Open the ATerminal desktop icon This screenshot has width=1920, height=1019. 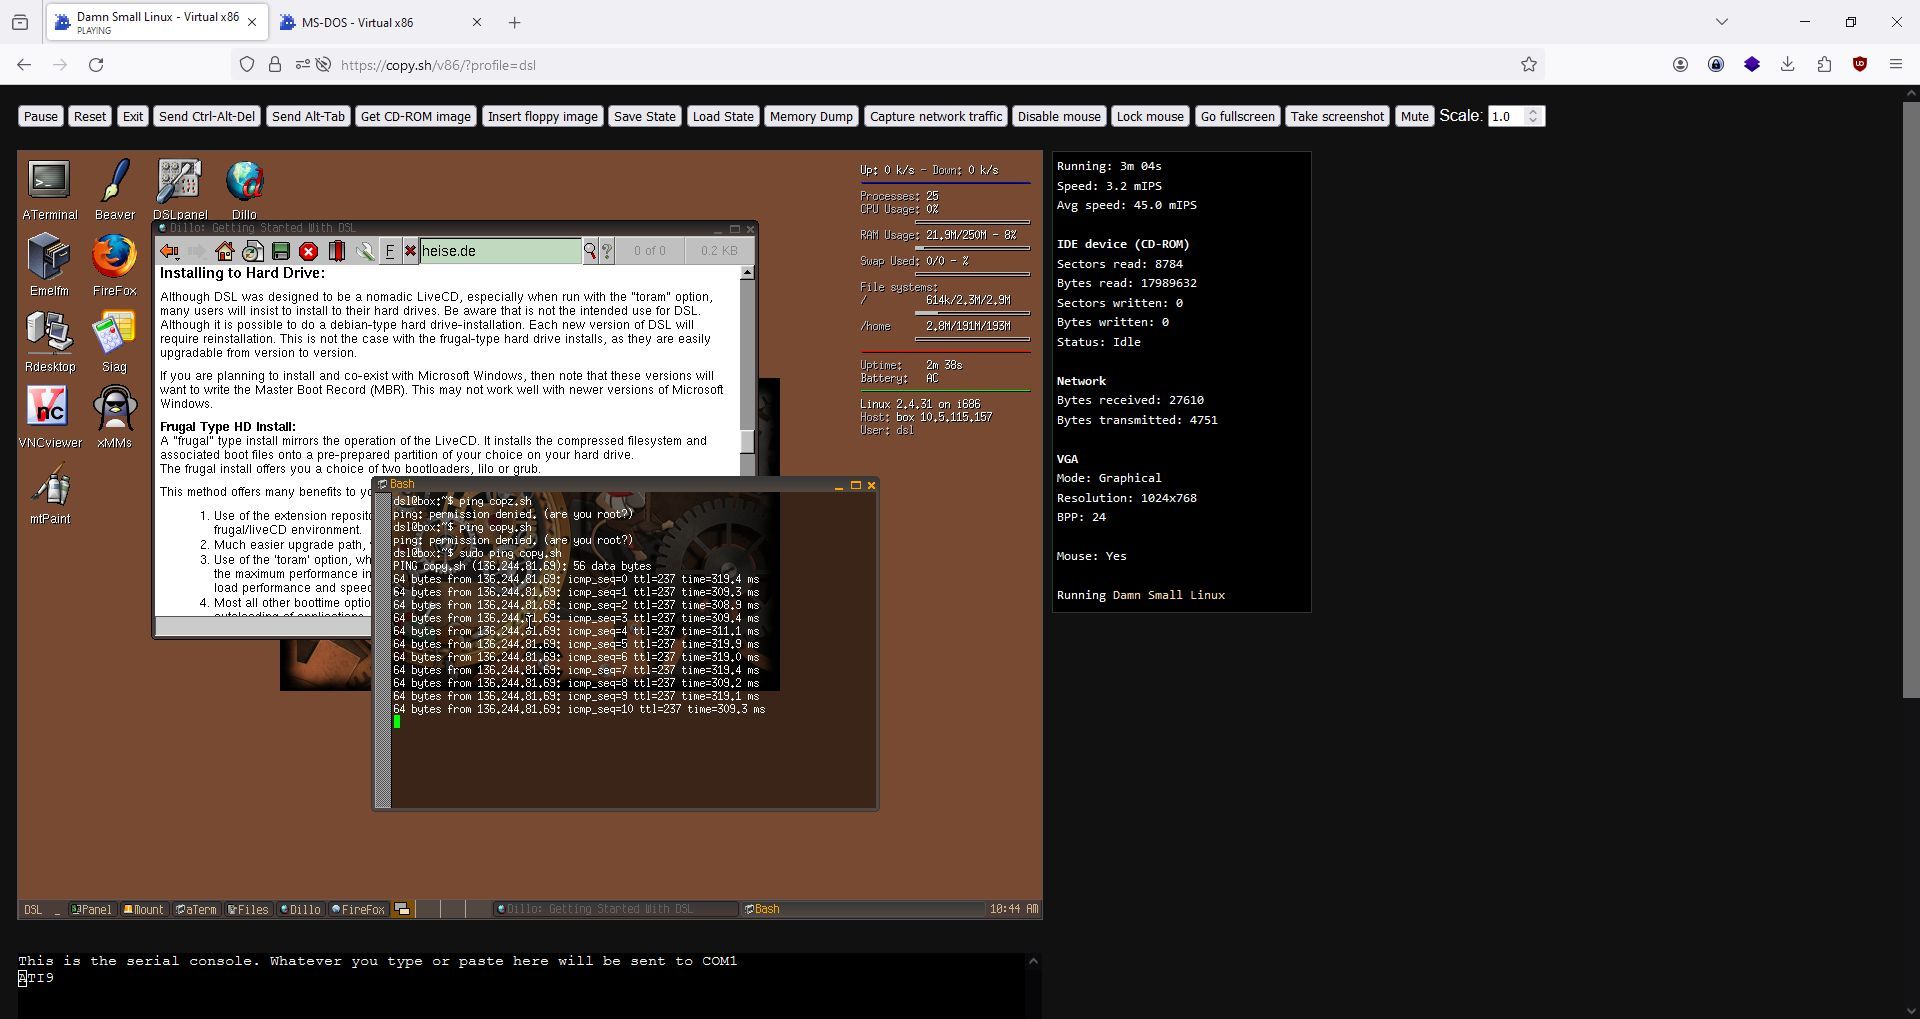pos(49,190)
